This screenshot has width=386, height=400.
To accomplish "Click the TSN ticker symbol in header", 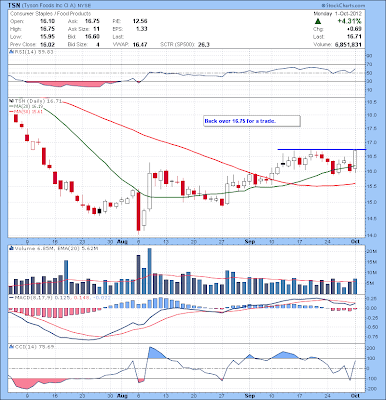I will pos(14,6).
